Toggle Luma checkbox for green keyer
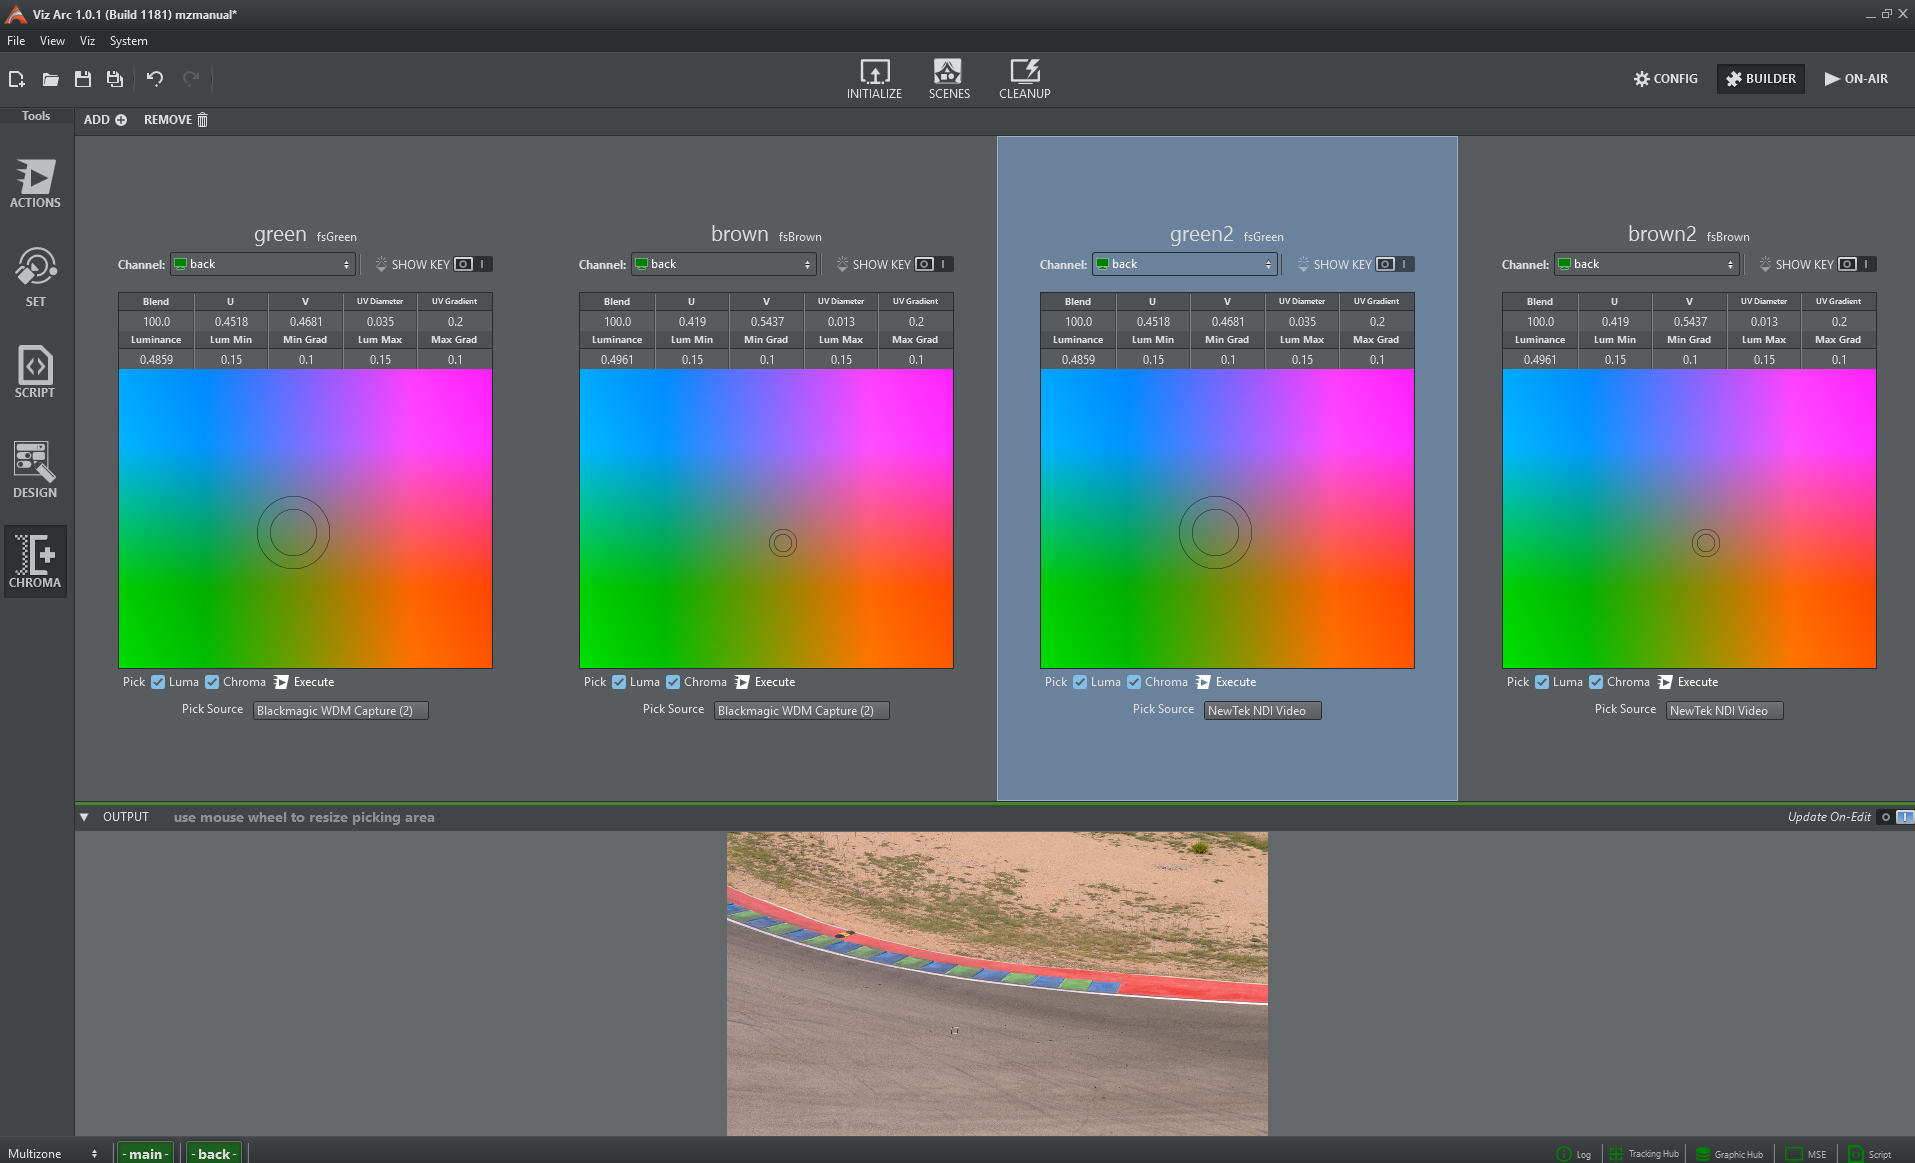Screen dimensions: 1915x1163 [158, 682]
